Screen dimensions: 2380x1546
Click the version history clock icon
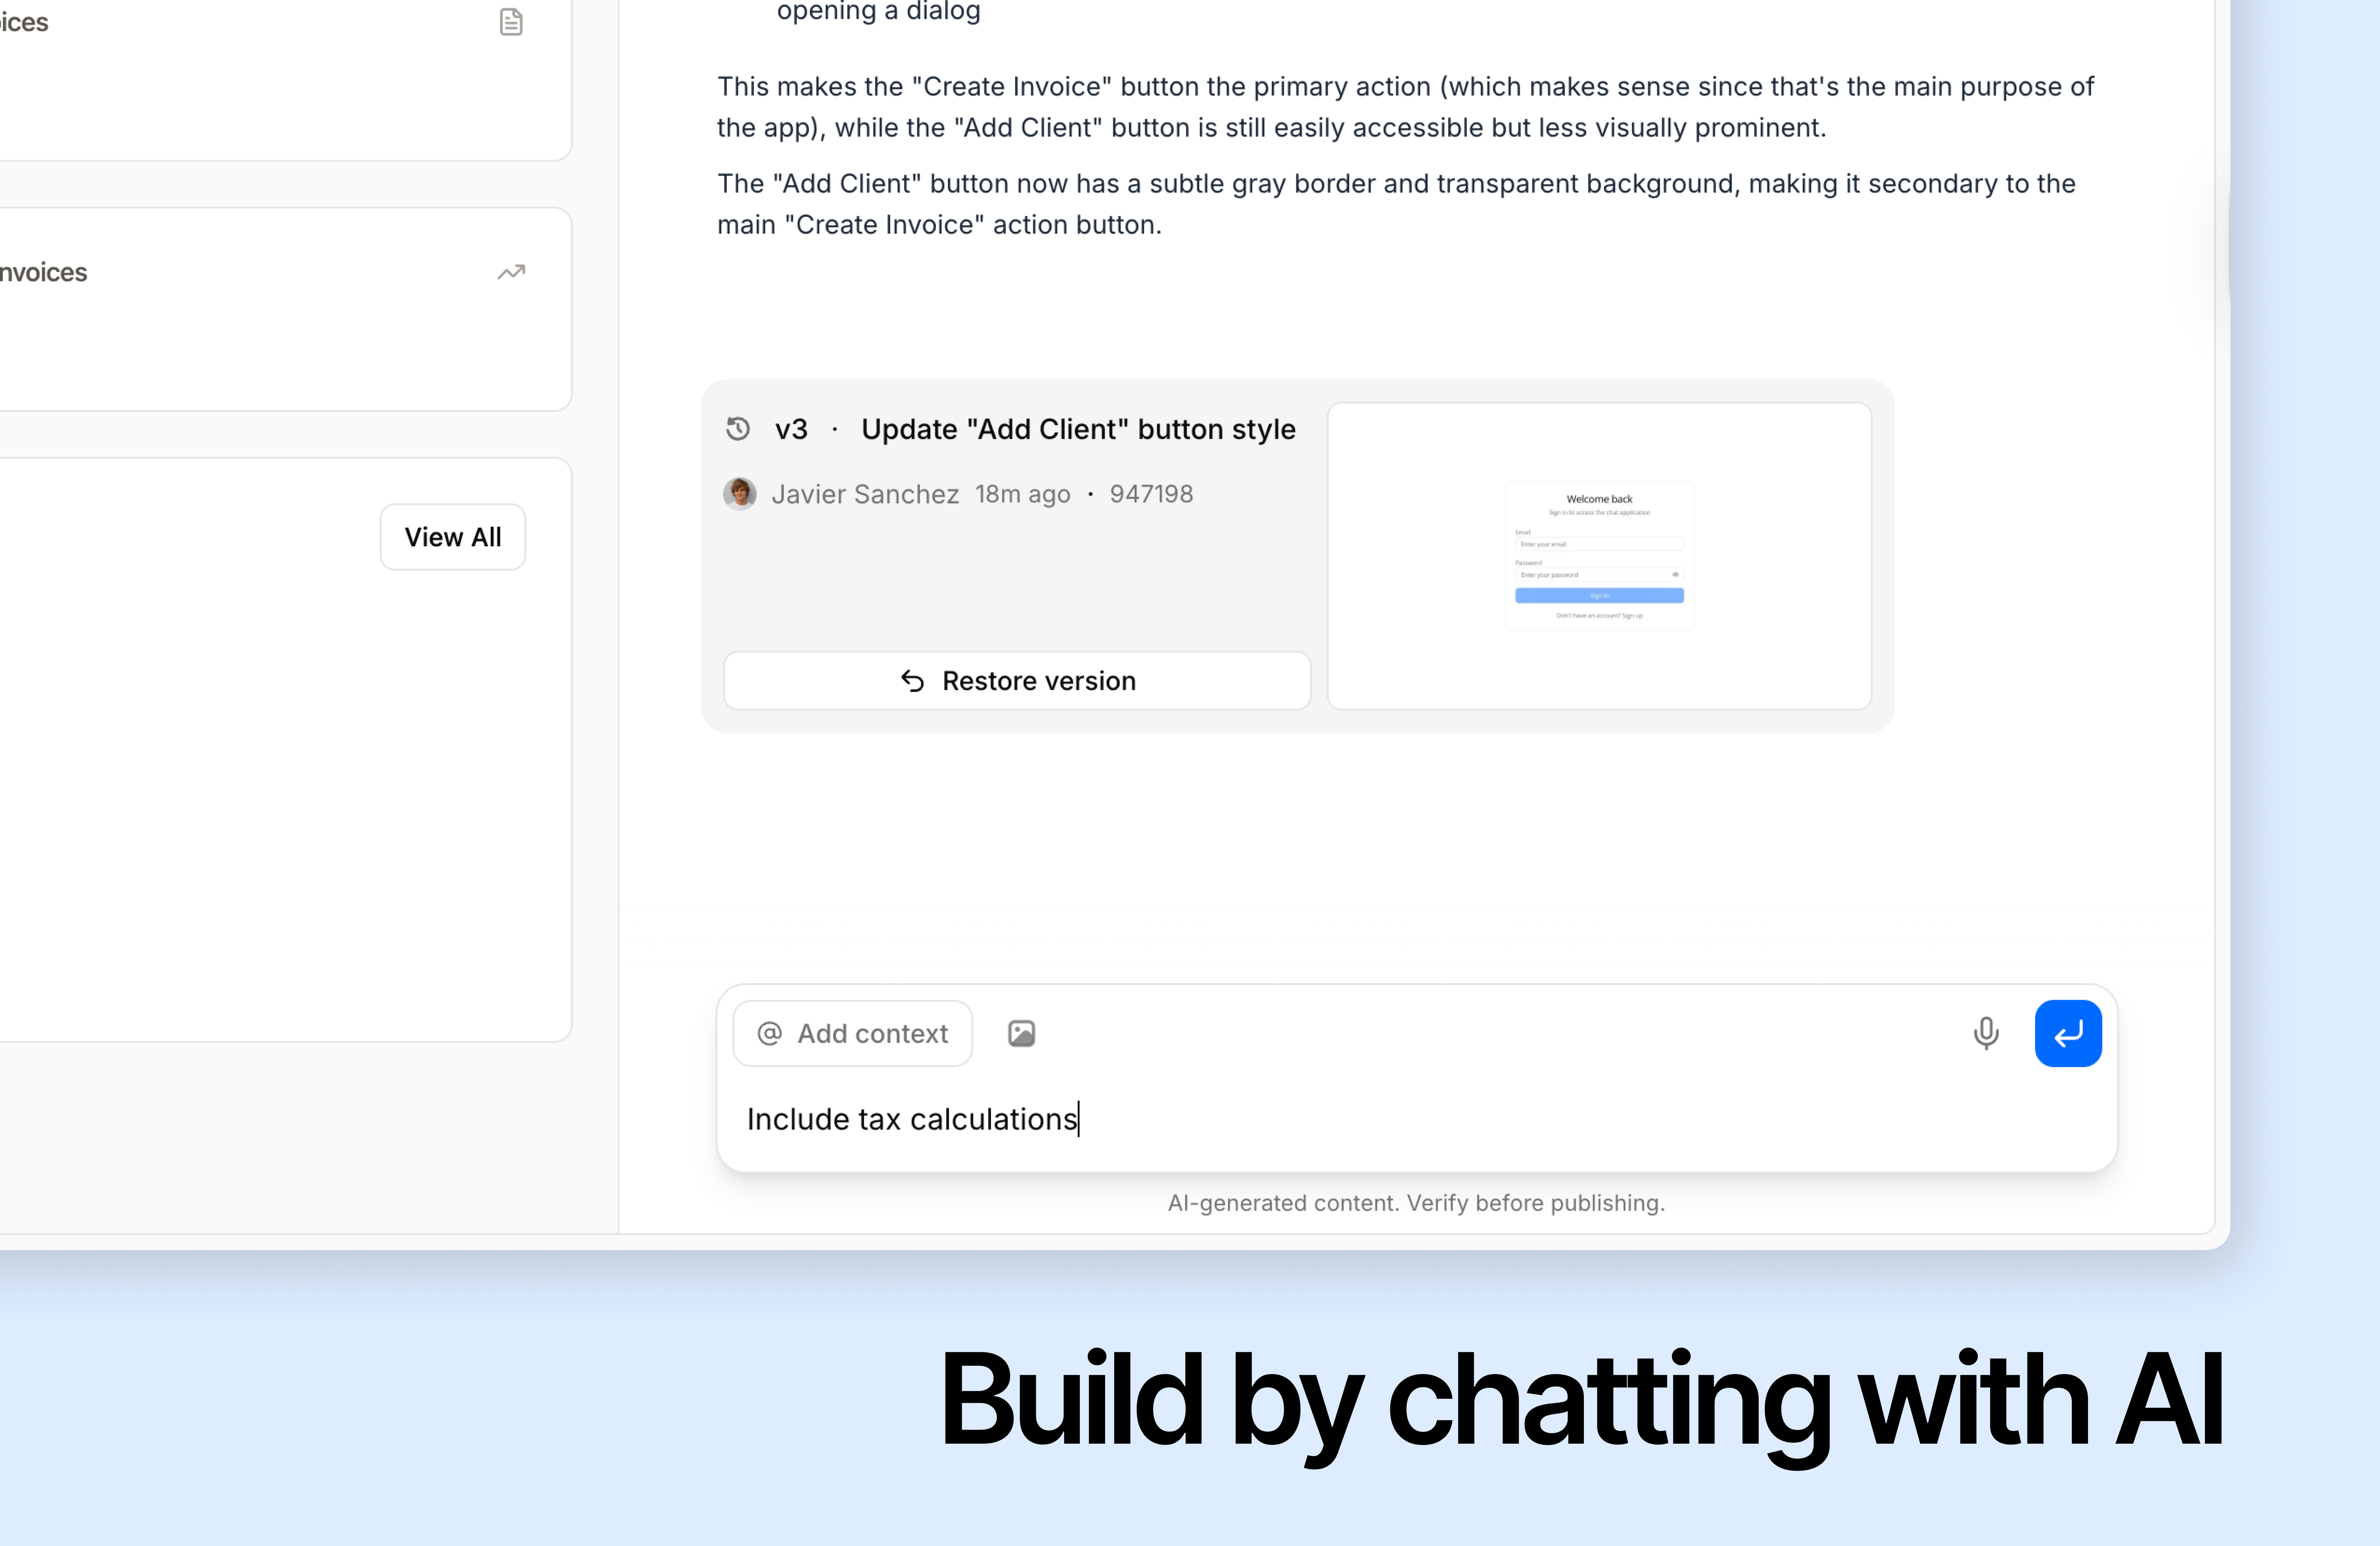click(738, 429)
